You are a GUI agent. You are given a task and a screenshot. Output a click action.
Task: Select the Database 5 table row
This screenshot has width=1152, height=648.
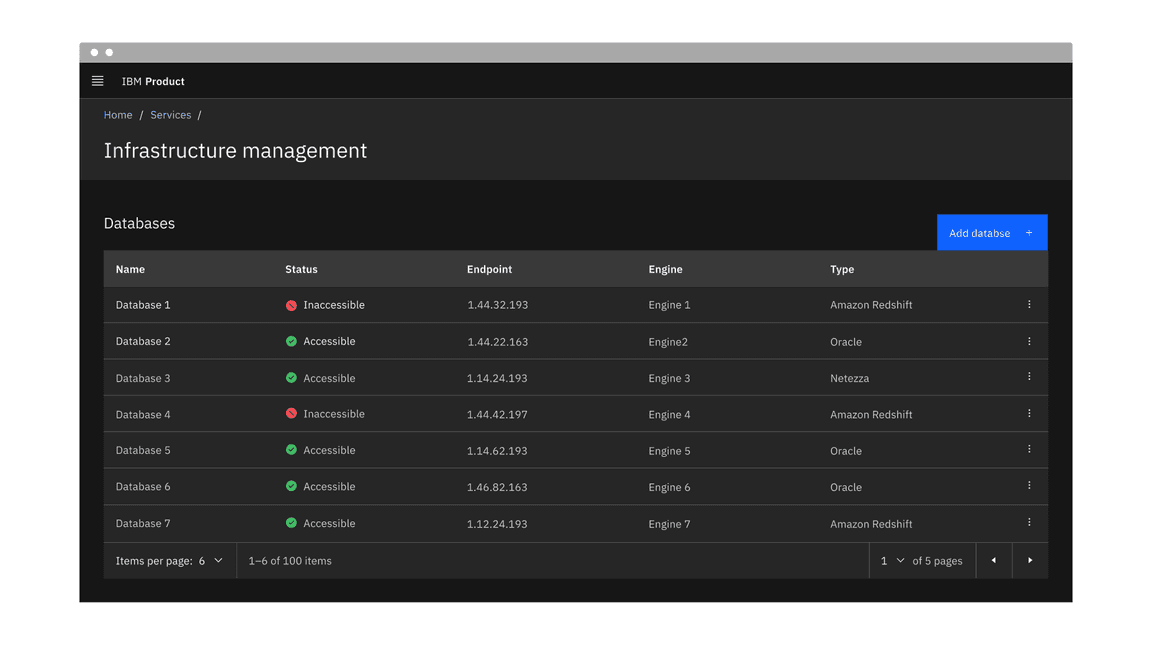[143, 450]
